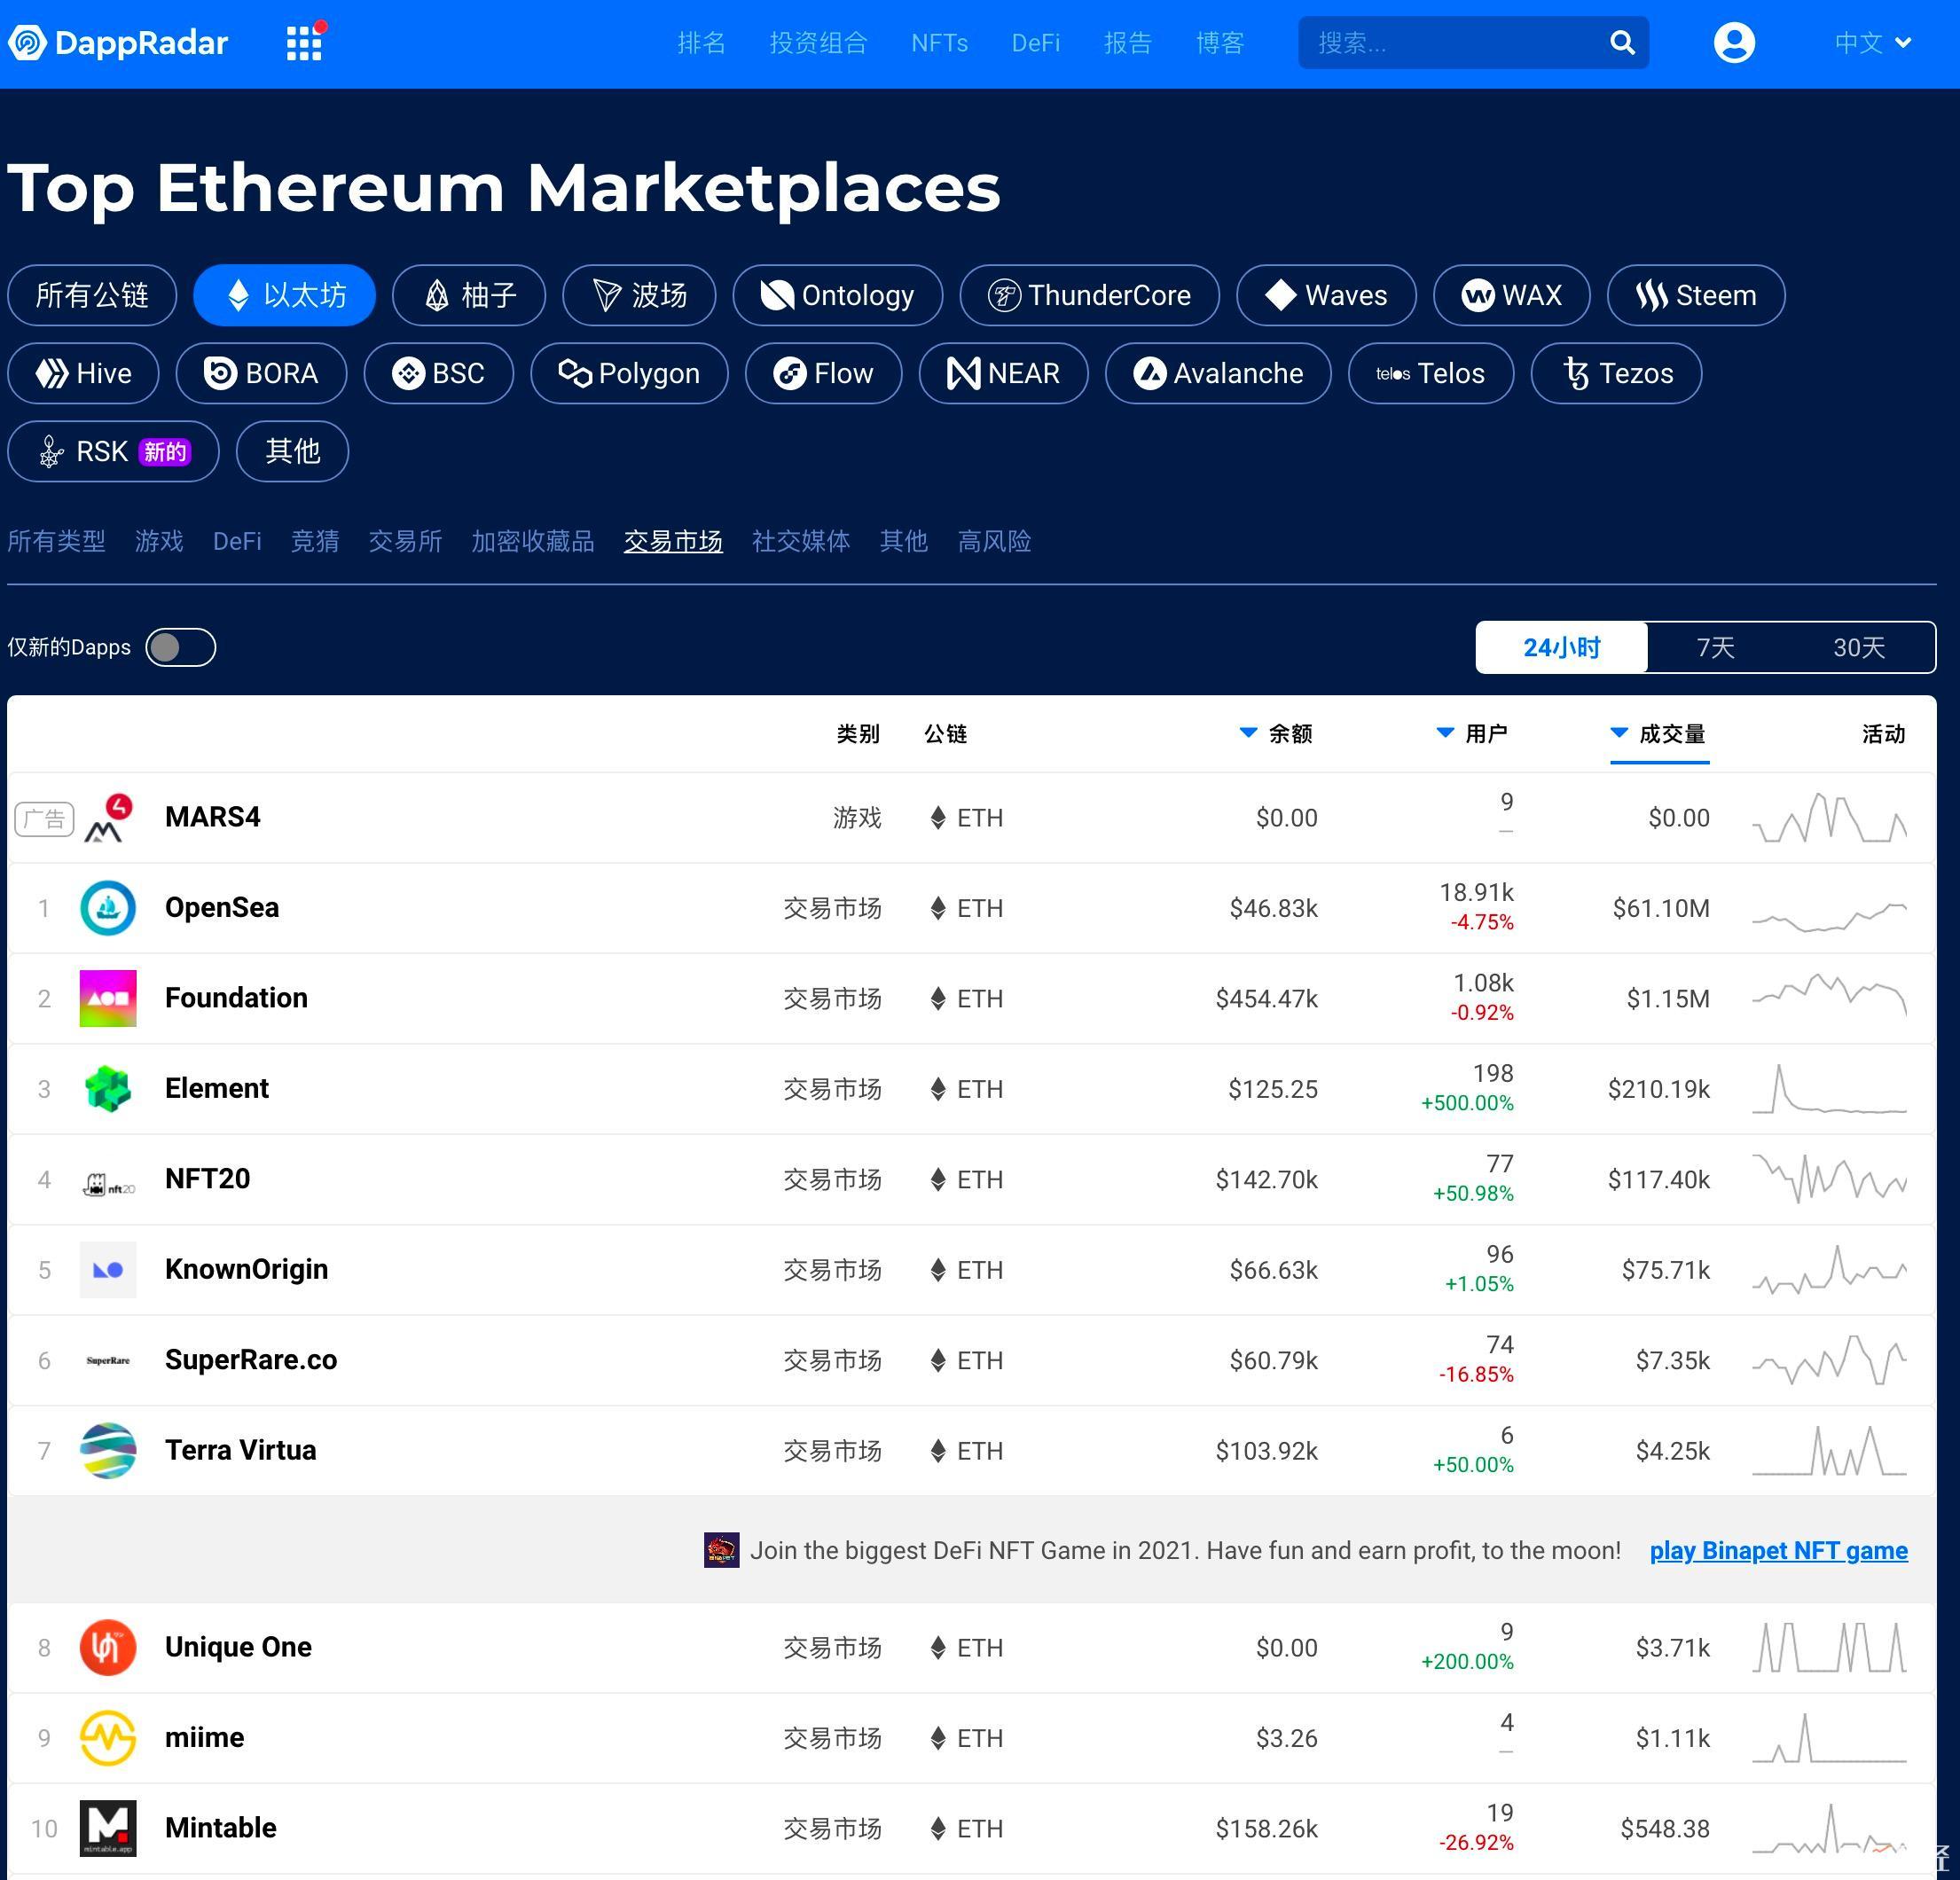Select the 加密收藏品 category tab
The width and height of the screenshot is (1960, 1880).
(x=532, y=541)
